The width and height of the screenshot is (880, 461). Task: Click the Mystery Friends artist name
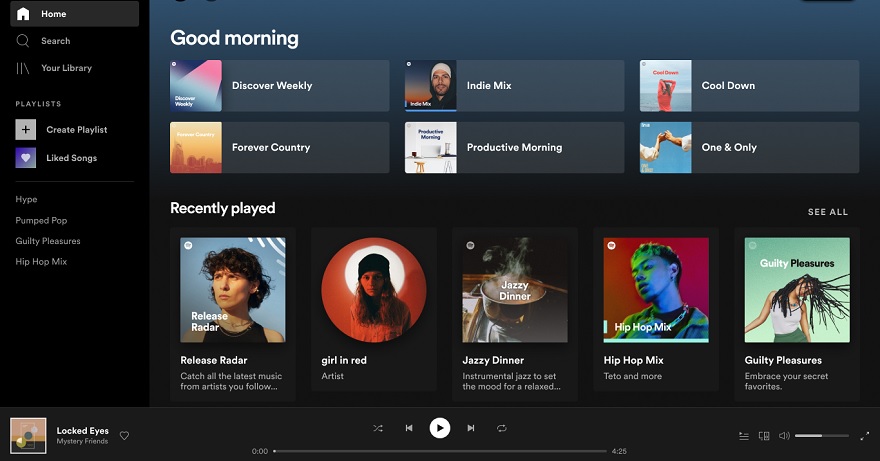pos(82,441)
